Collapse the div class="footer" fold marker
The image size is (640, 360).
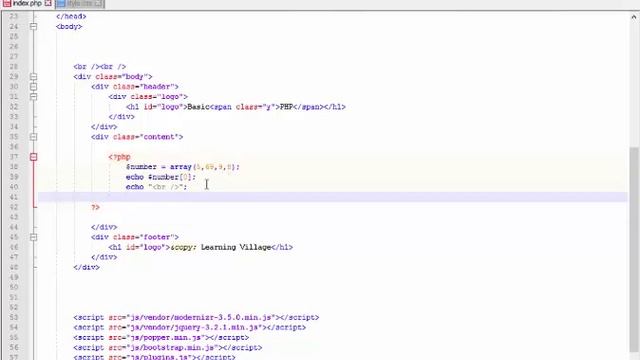(33, 237)
